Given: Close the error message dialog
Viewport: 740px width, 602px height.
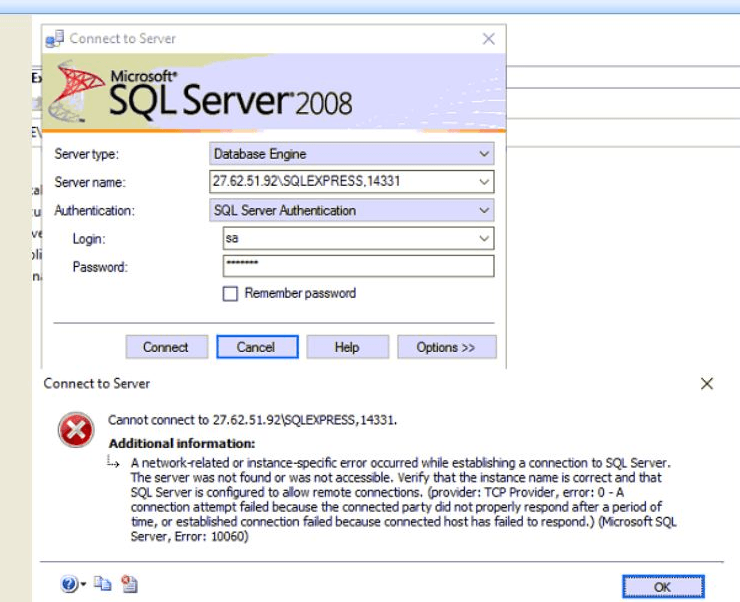Looking at the screenshot, I should (707, 383).
